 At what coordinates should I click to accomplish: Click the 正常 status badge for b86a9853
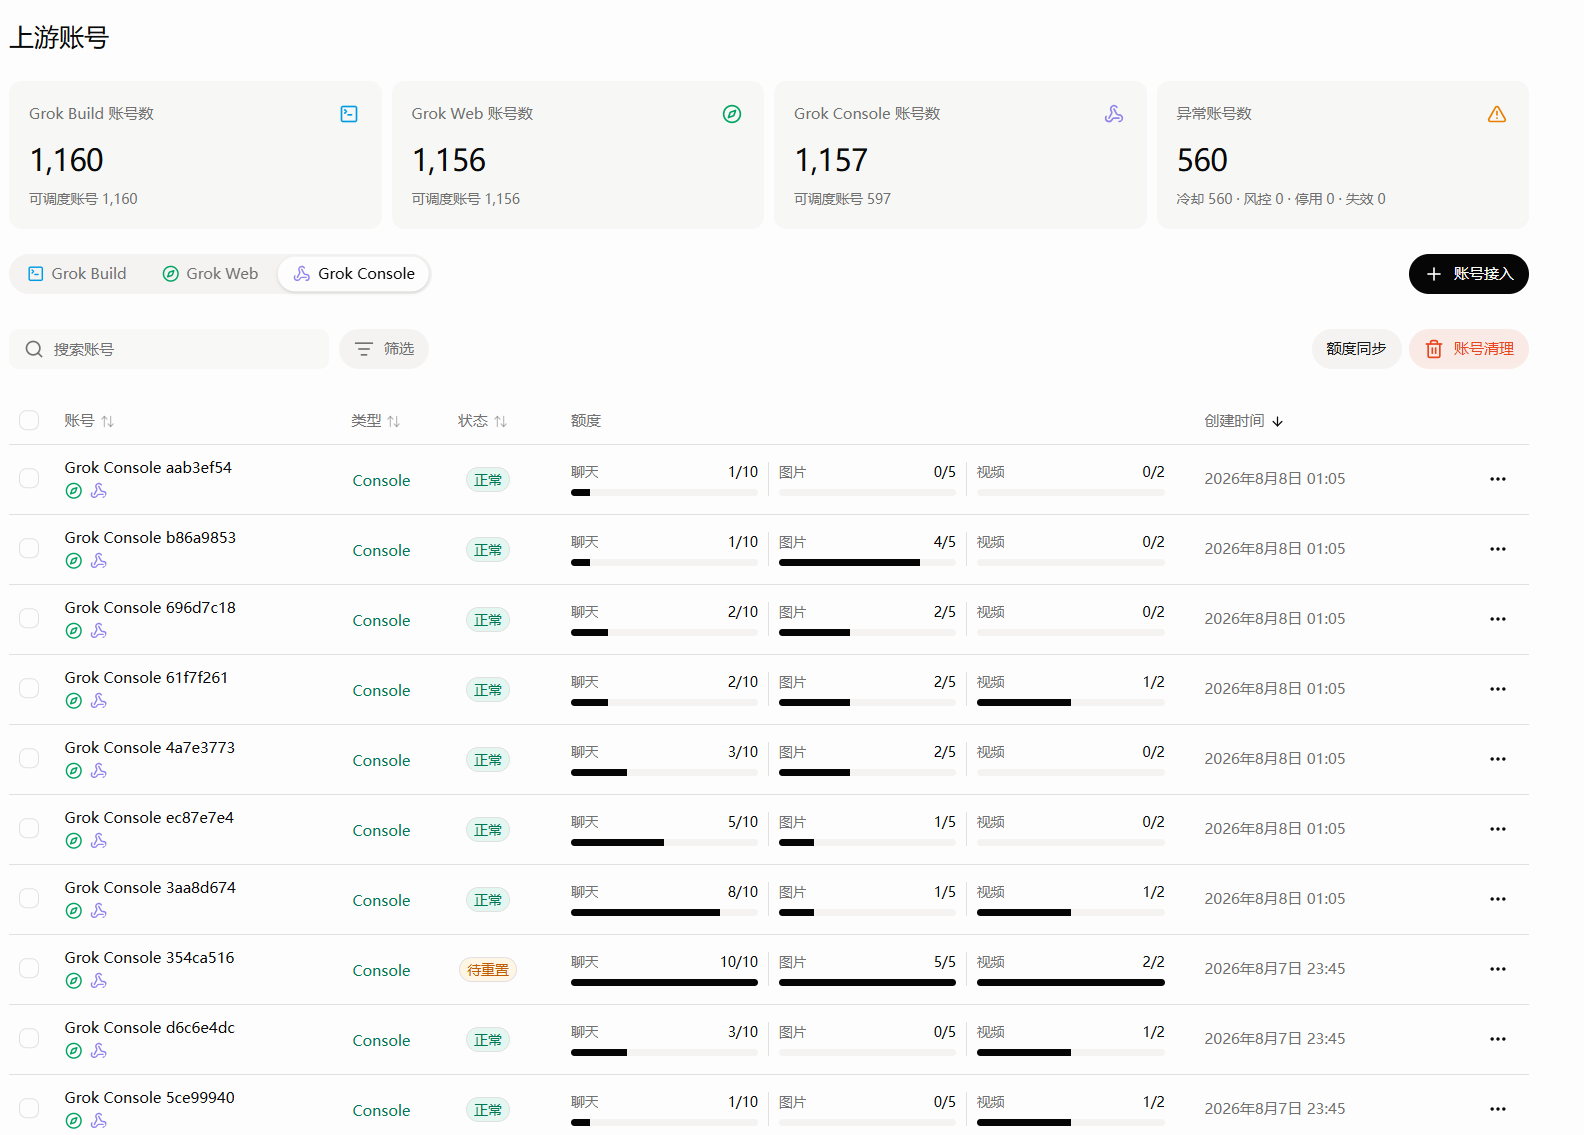coord(488,550)
